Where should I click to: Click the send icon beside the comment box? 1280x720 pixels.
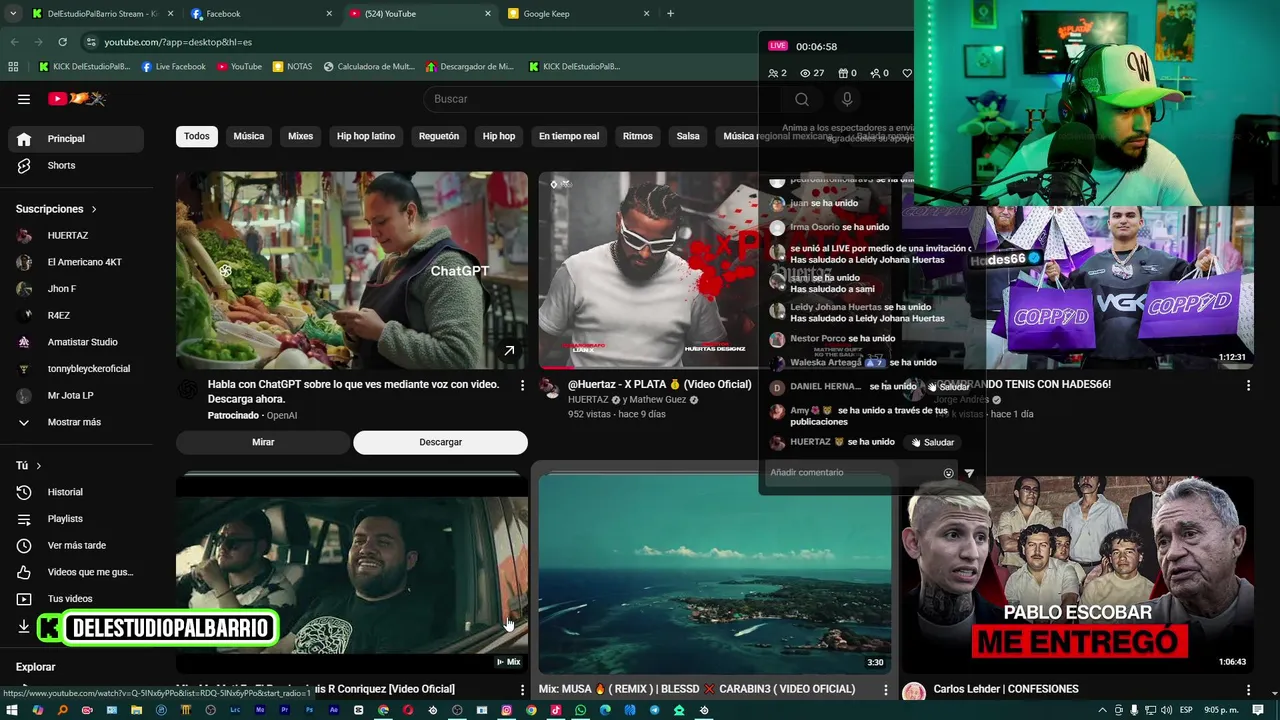coord(969,473)
